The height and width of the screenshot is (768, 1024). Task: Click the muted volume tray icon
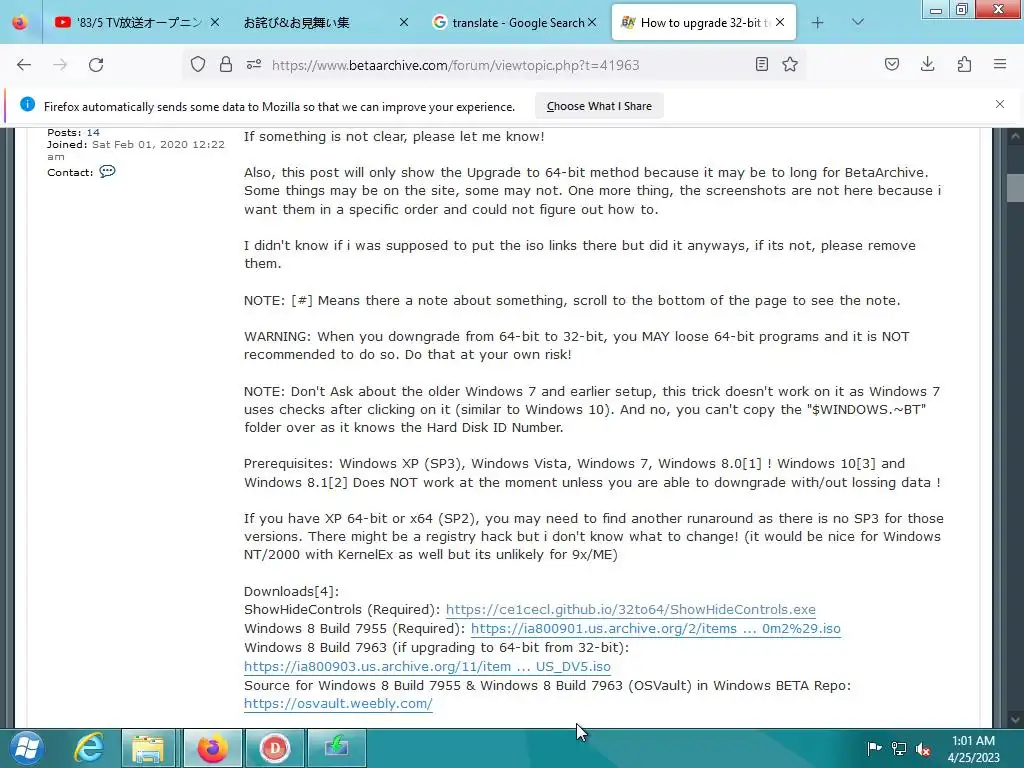pos(923,748)
